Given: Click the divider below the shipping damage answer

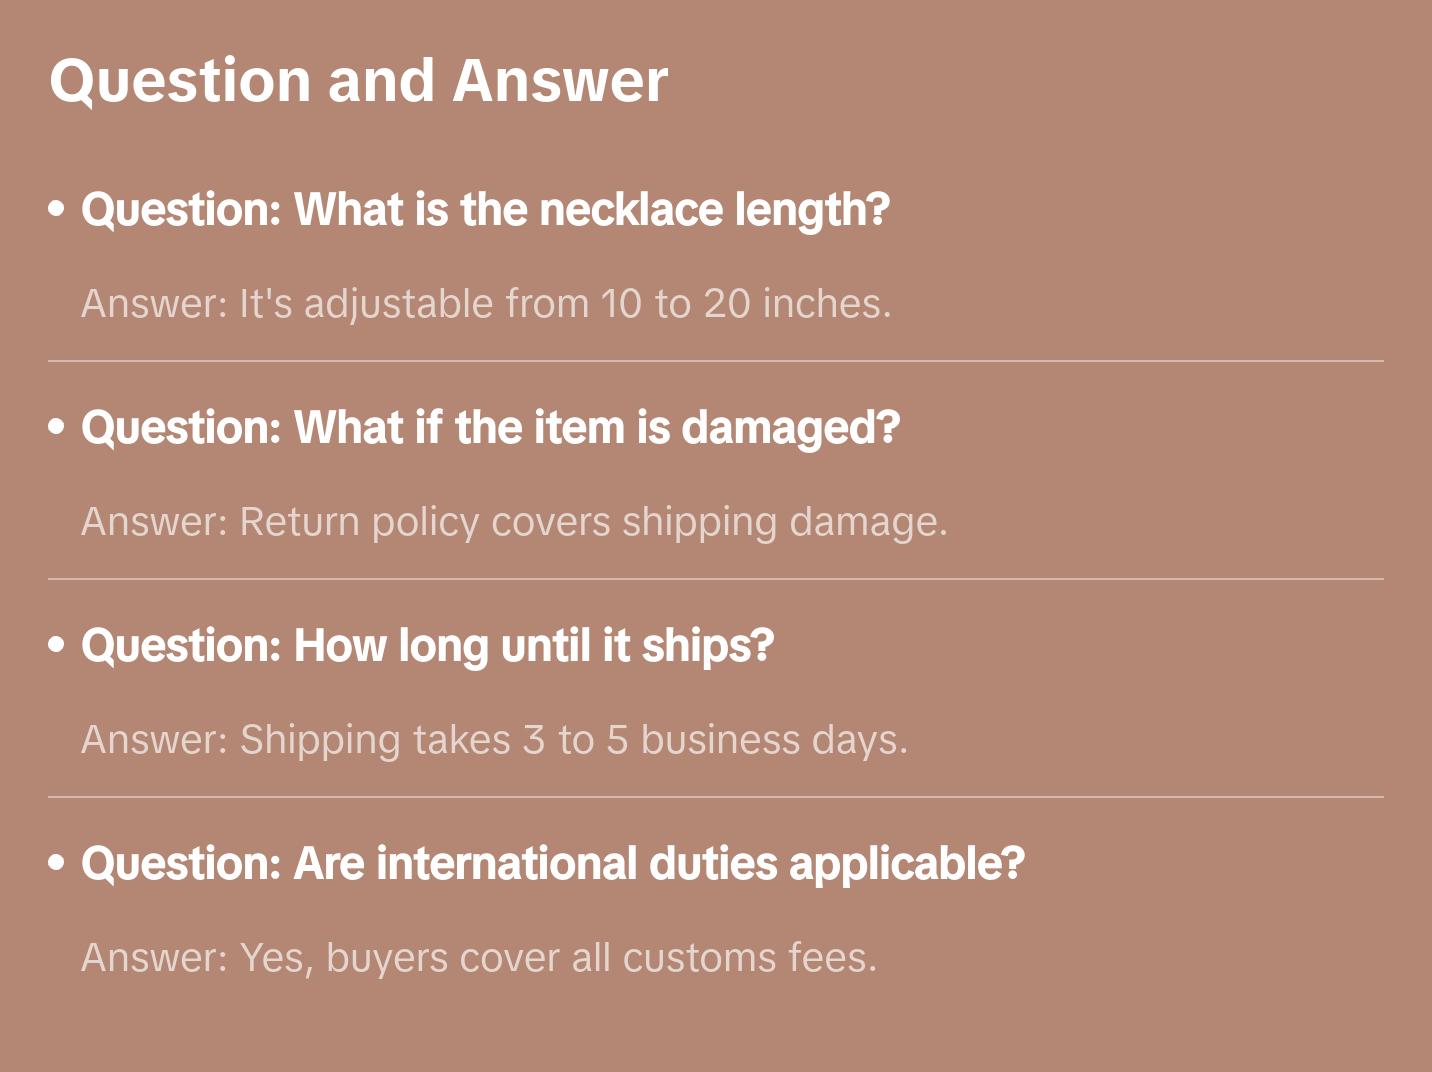Looking at the screenshot, I should [x=716, y=579].
